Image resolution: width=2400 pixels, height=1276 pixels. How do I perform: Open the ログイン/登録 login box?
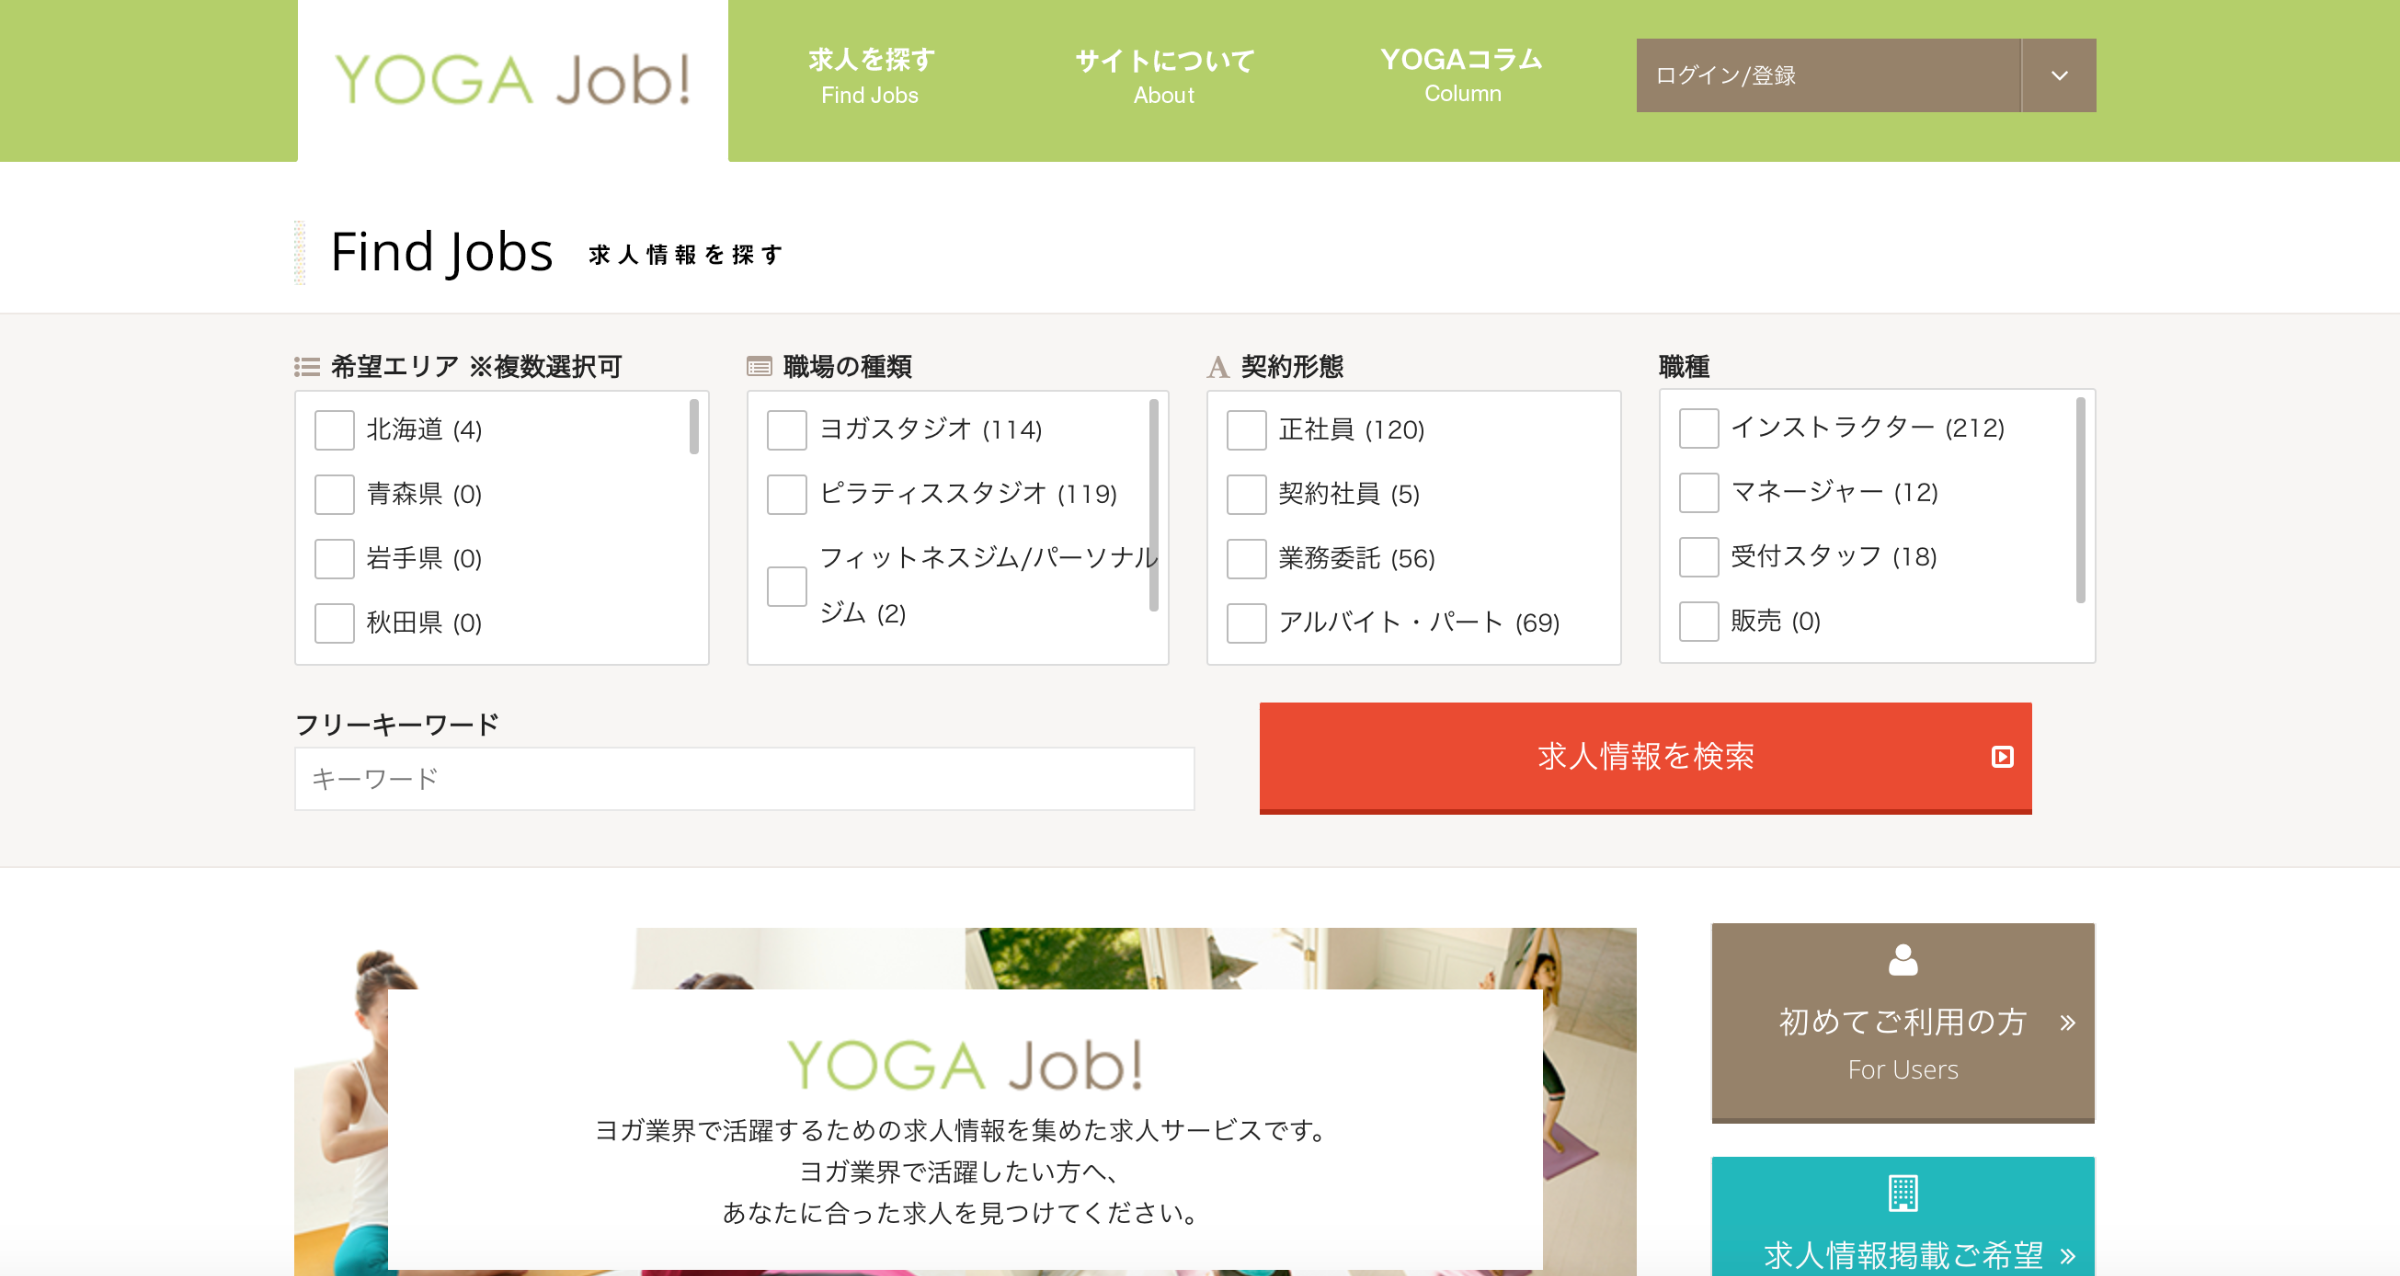pos(1829,75)
